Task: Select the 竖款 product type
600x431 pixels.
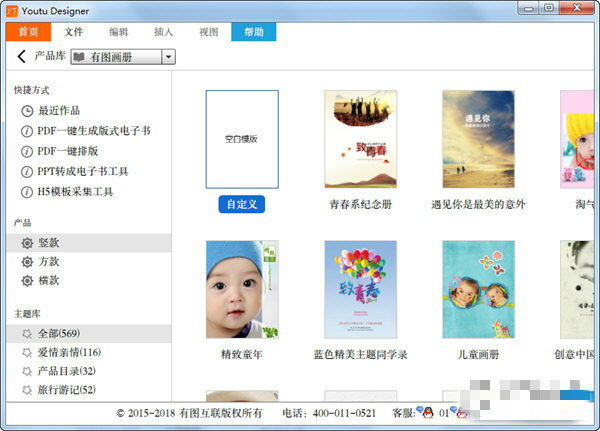Action: pyautogui.click(x=89, y=243)
